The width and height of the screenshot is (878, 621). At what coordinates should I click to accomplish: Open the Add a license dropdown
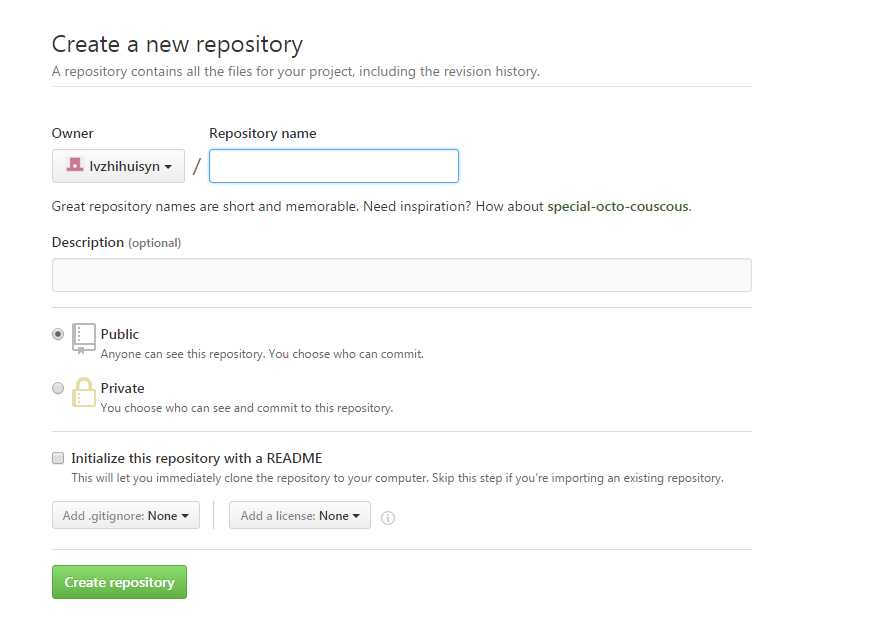point(300,515)
